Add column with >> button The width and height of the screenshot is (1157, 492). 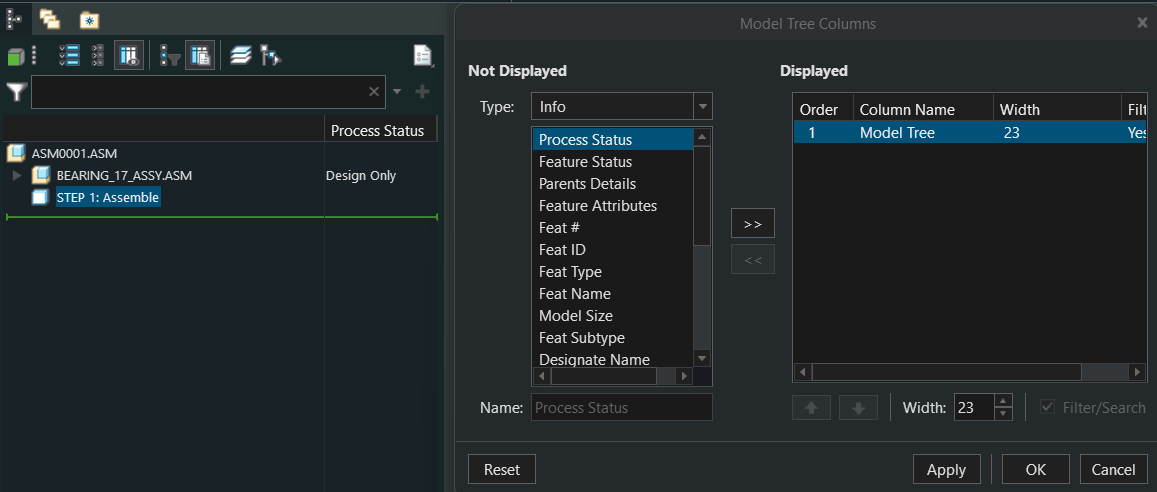click(753, 224)
